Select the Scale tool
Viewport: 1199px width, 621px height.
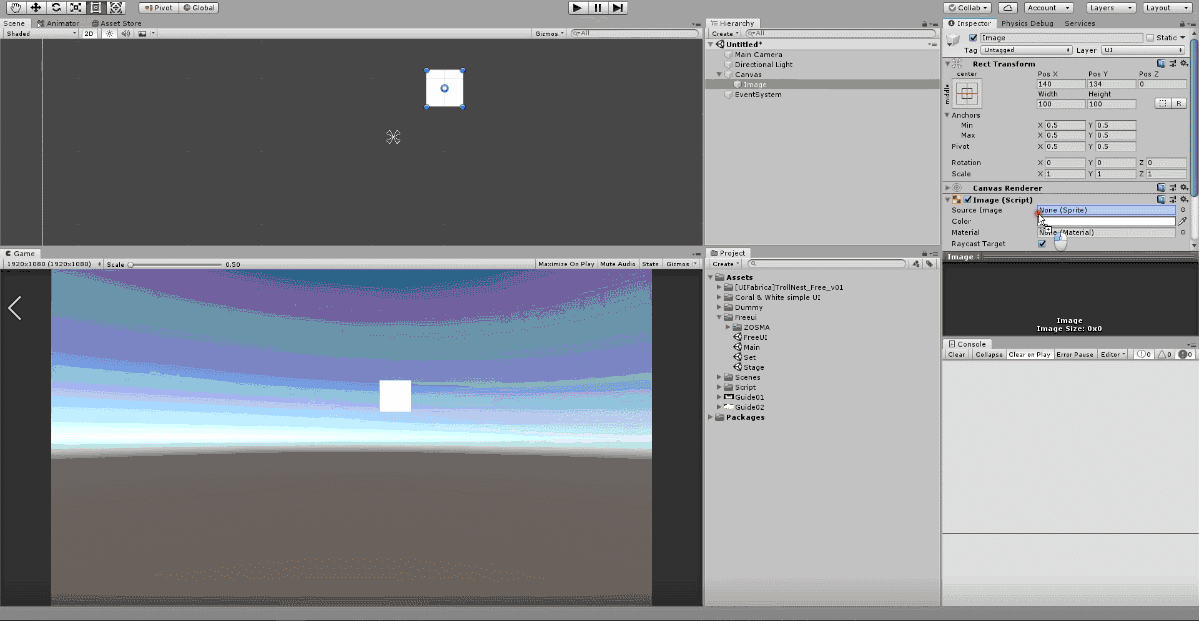click(76, 8)
